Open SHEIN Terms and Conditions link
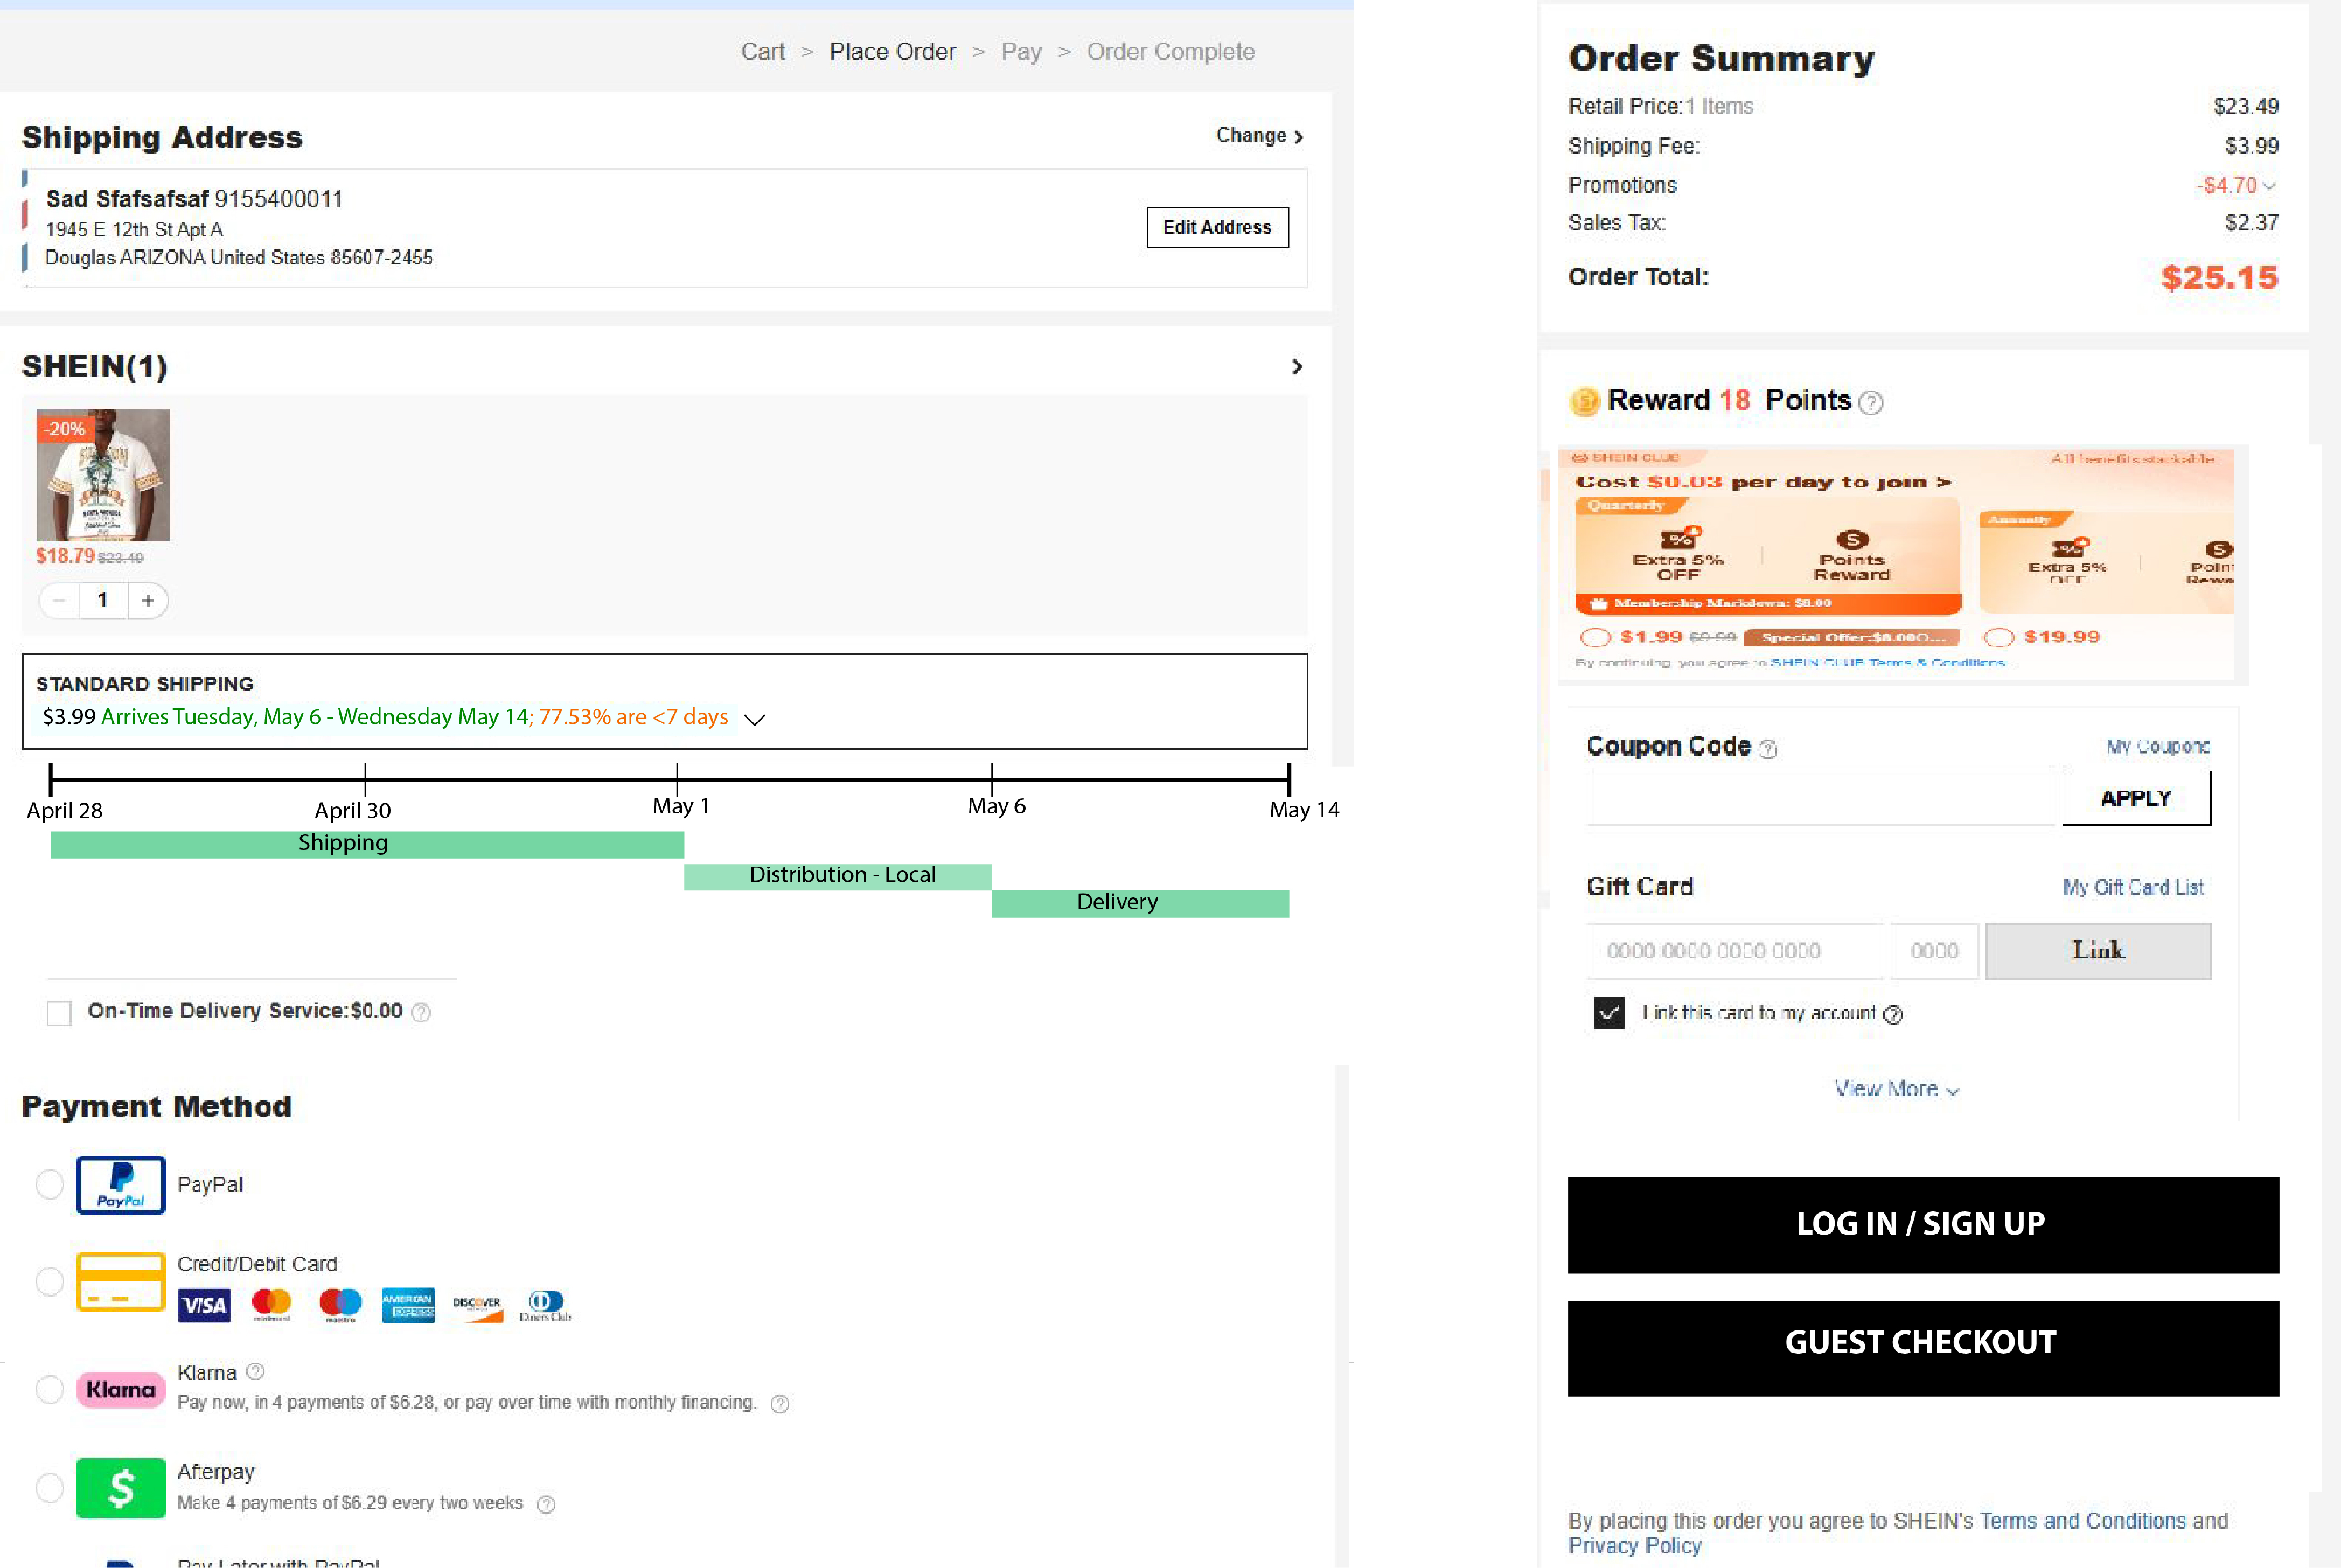The height and width of the screenshot is (1568, 2341). click(x=2083, y=1521)
